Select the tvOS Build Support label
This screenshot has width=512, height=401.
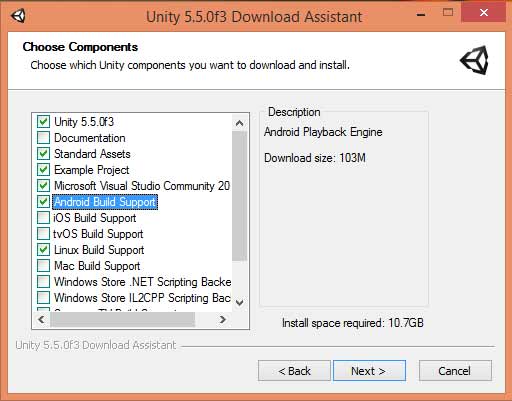point(98,234)
